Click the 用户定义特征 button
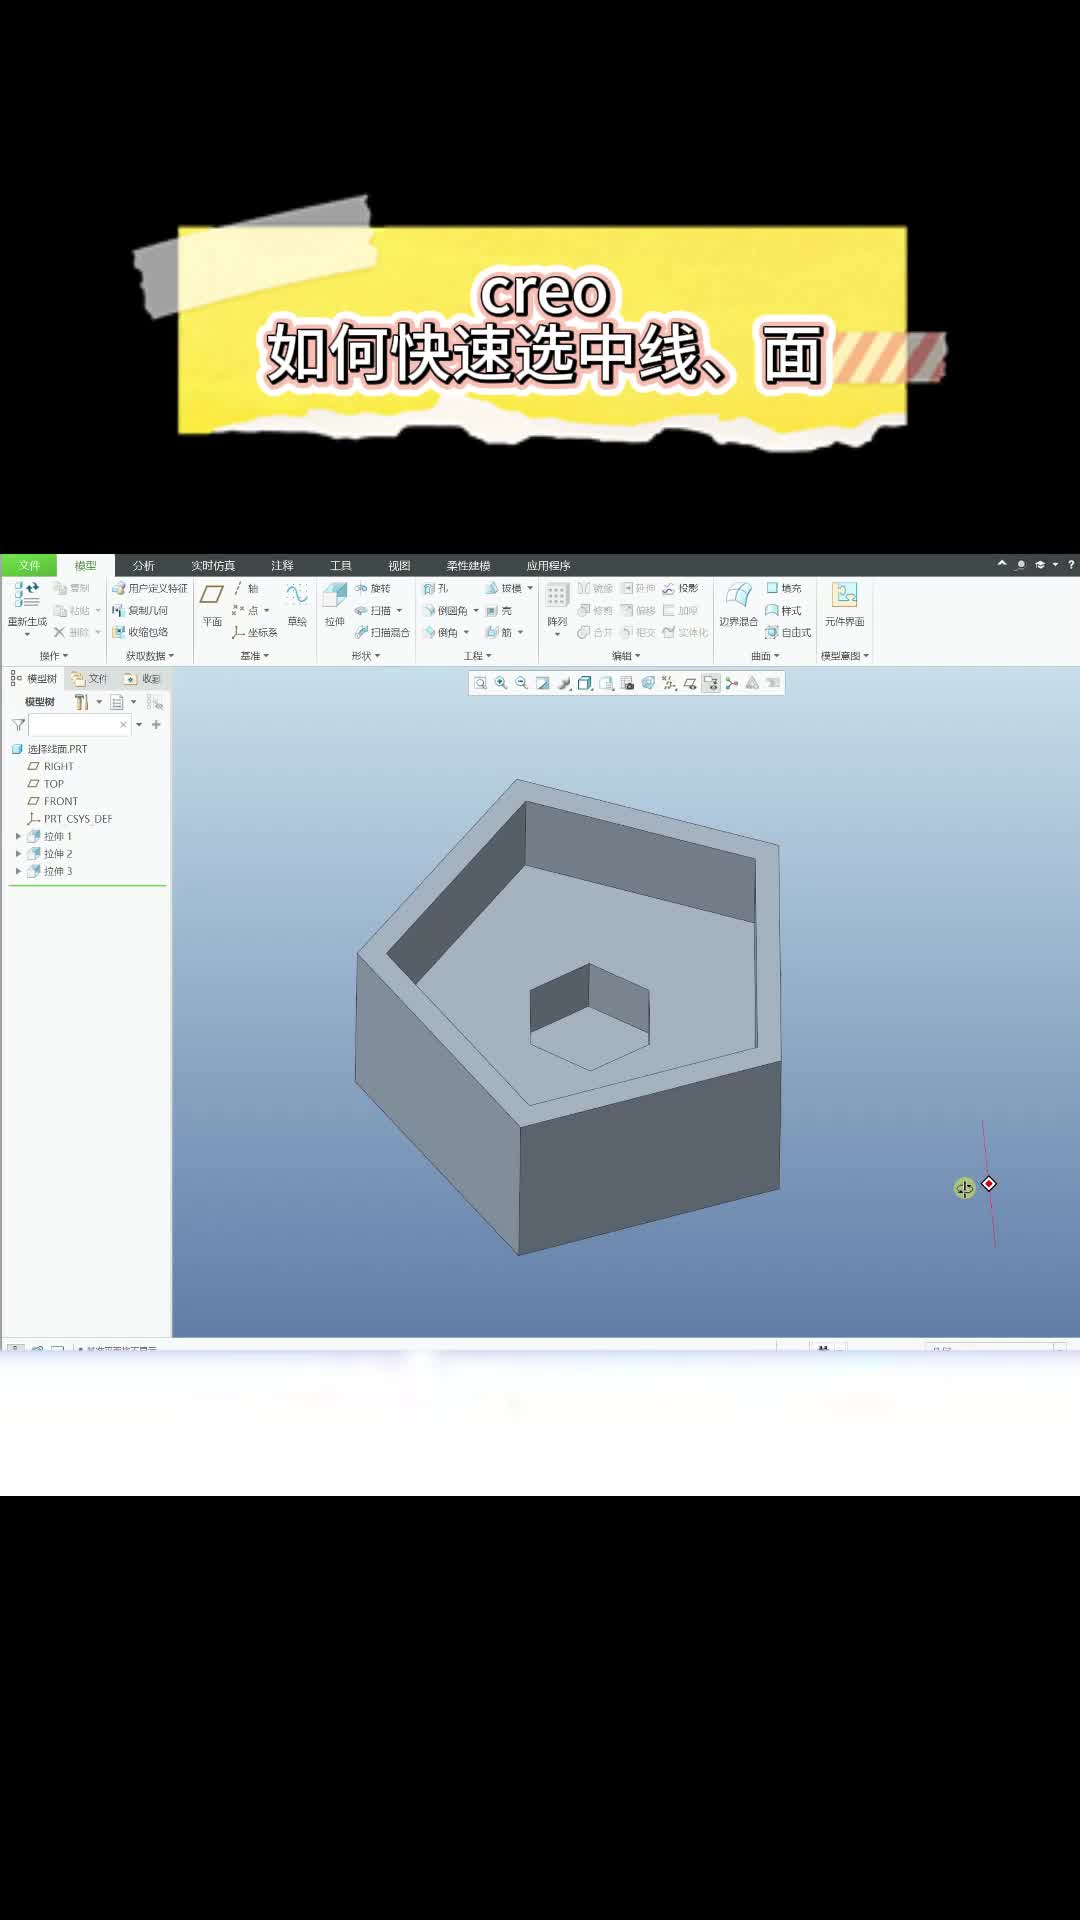This screenshot has height=1920, width=1080. (x=150, y=588)
